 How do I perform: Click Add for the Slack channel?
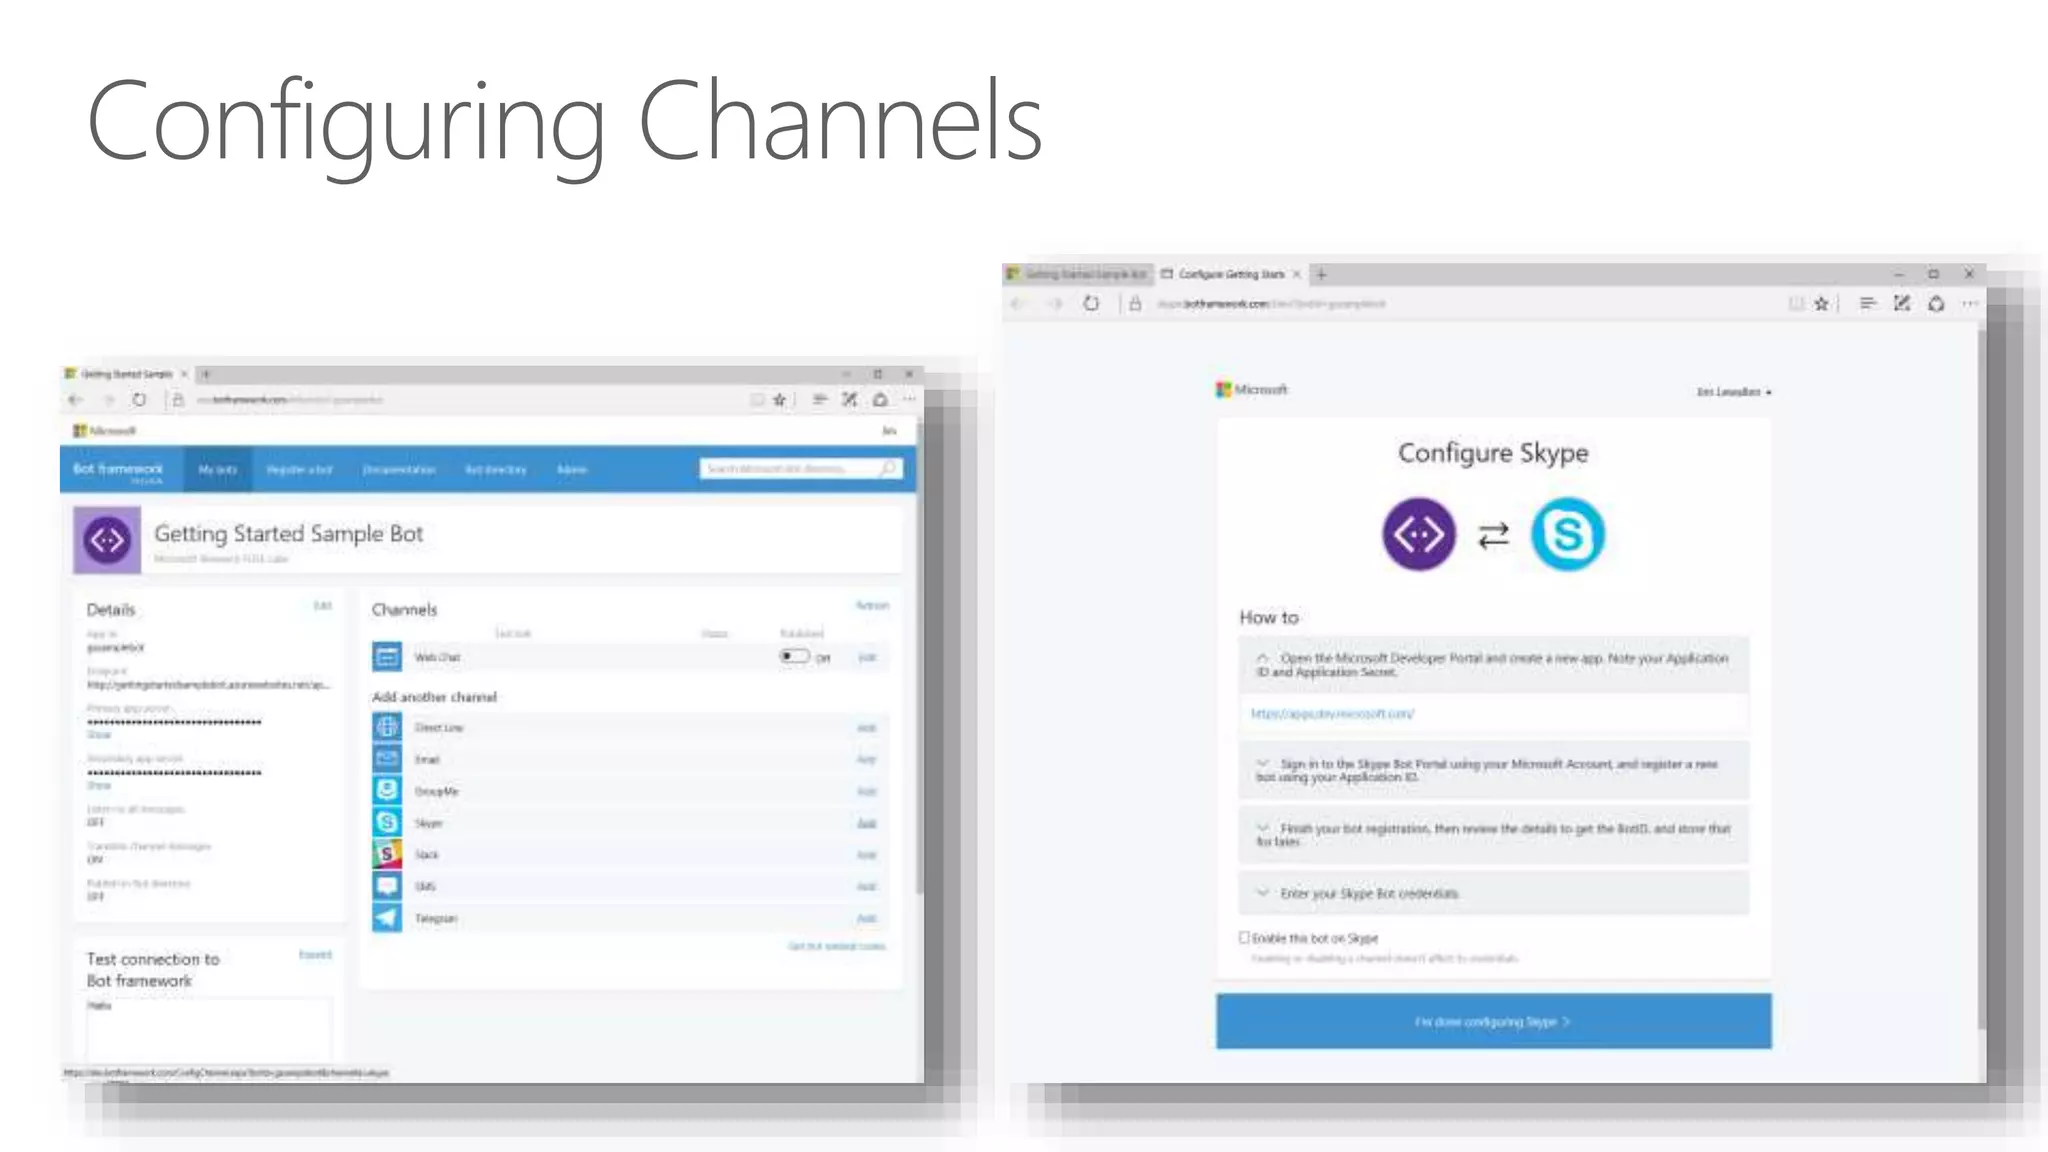866,855
